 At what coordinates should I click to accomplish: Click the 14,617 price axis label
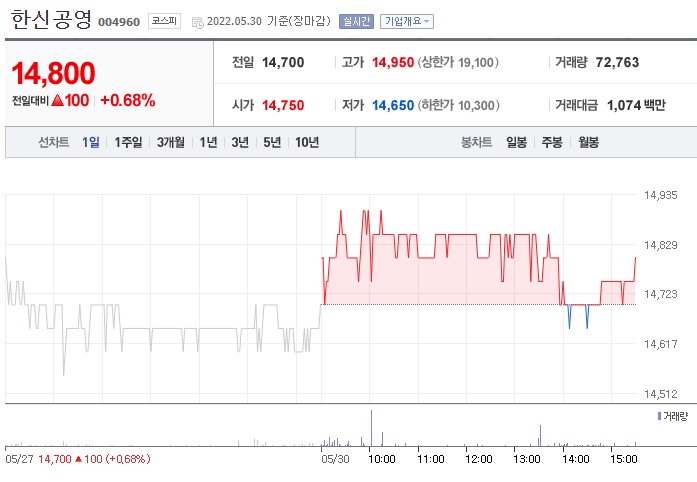pos(661,344)
